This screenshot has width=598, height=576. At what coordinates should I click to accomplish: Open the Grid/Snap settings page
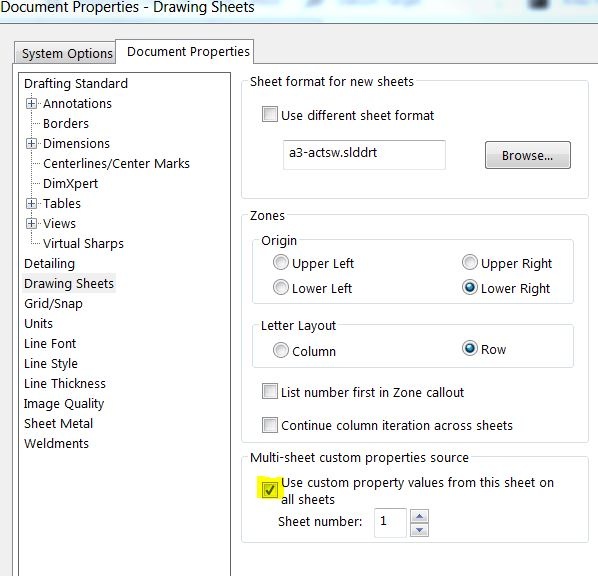(x=53, y=304)
